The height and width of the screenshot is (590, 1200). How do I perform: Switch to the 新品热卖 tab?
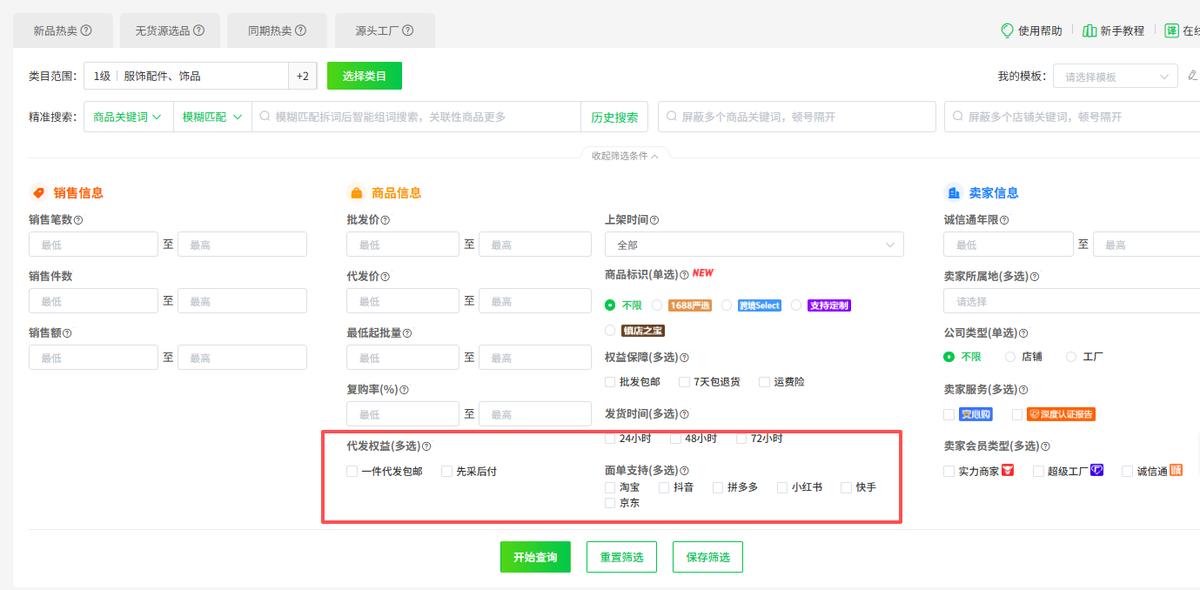coord(61,29)
